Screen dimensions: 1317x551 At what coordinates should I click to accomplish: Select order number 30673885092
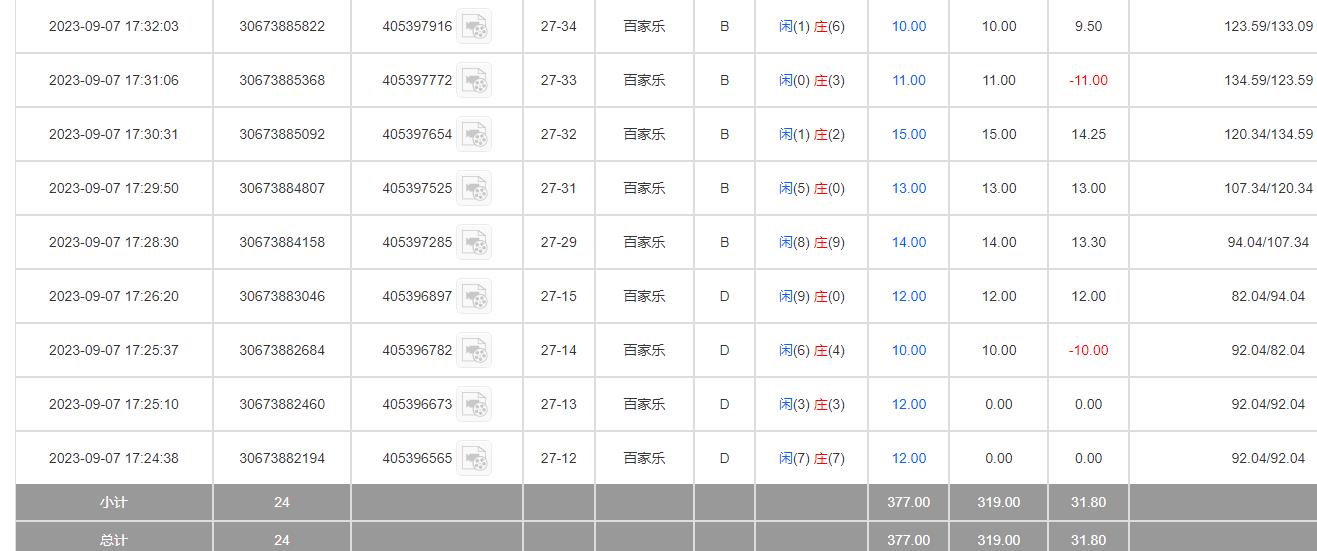click(282, 134)
